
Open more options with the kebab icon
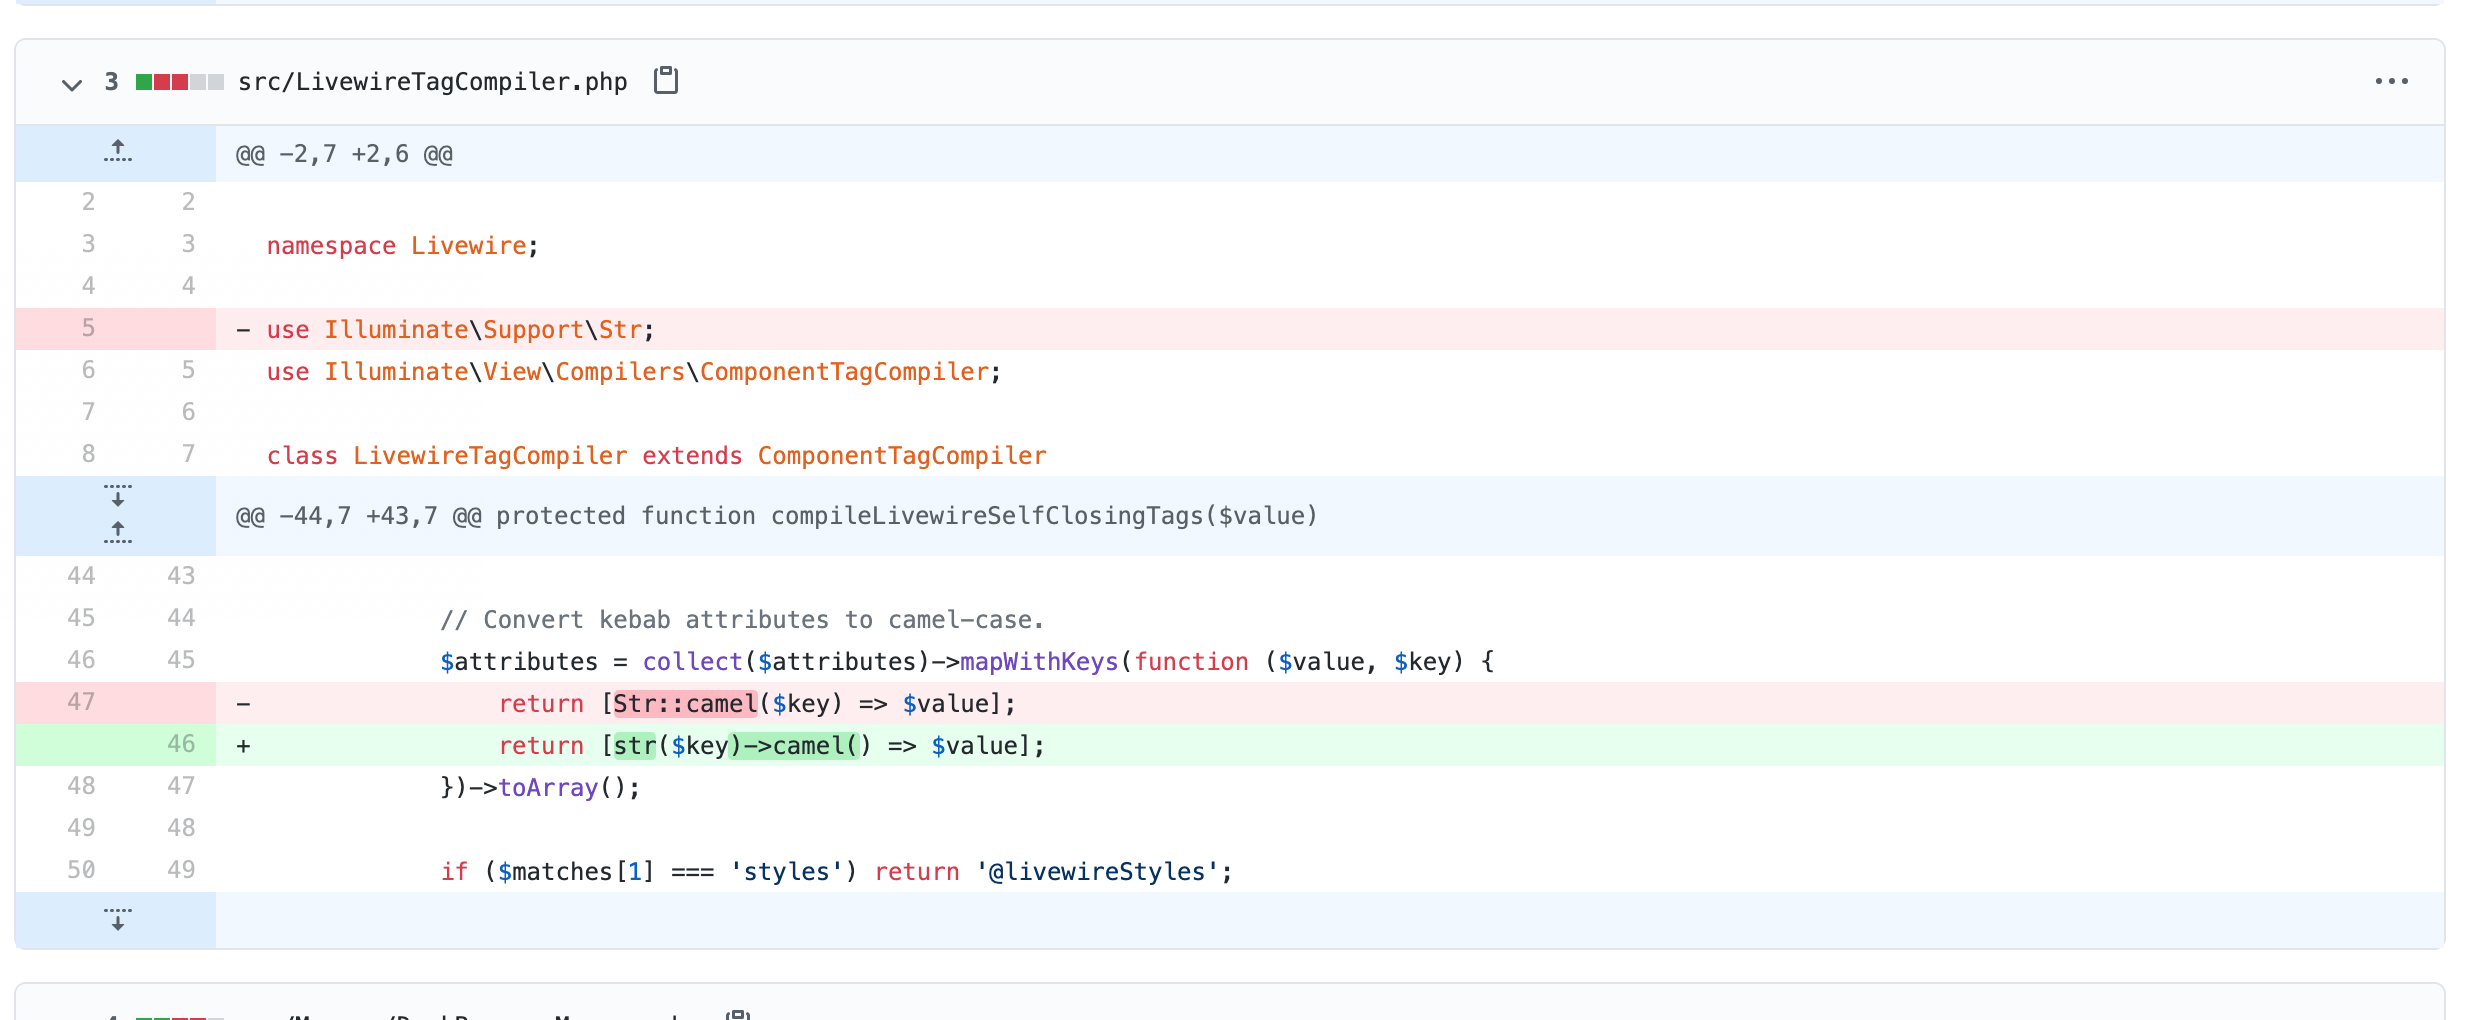pos(2392,81)
